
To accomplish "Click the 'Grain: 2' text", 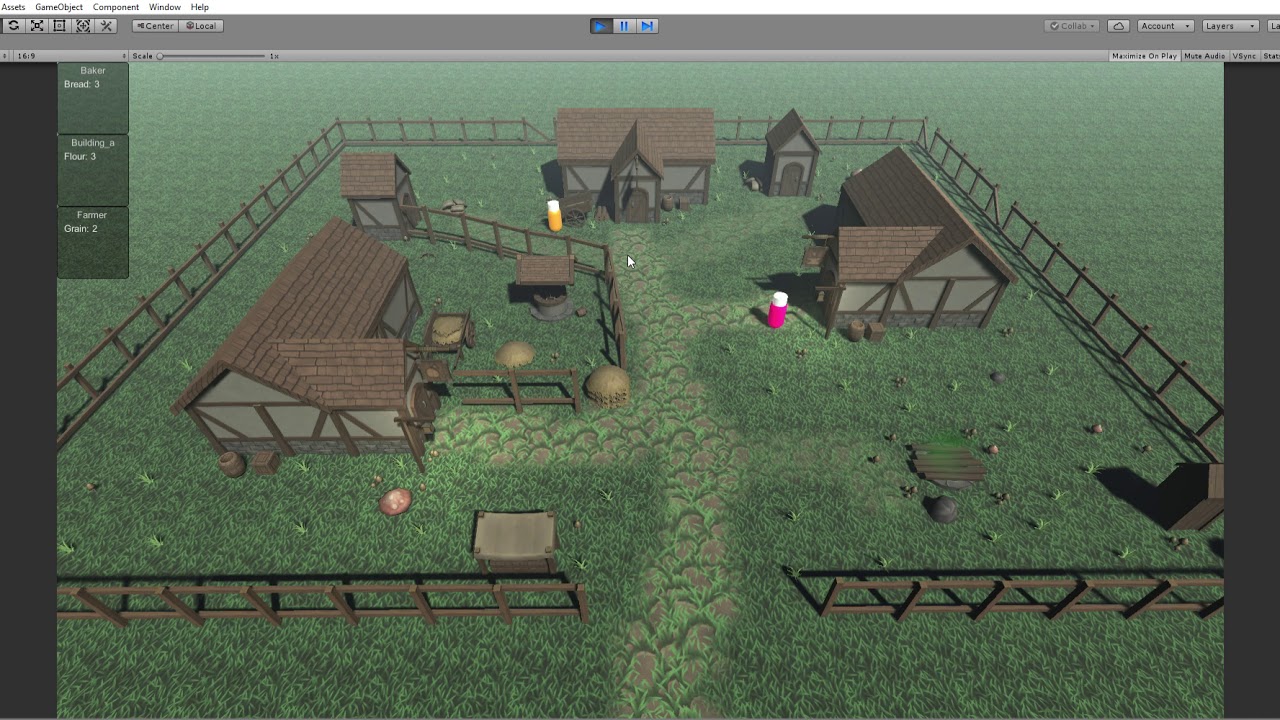I will [x=81, y=228].
